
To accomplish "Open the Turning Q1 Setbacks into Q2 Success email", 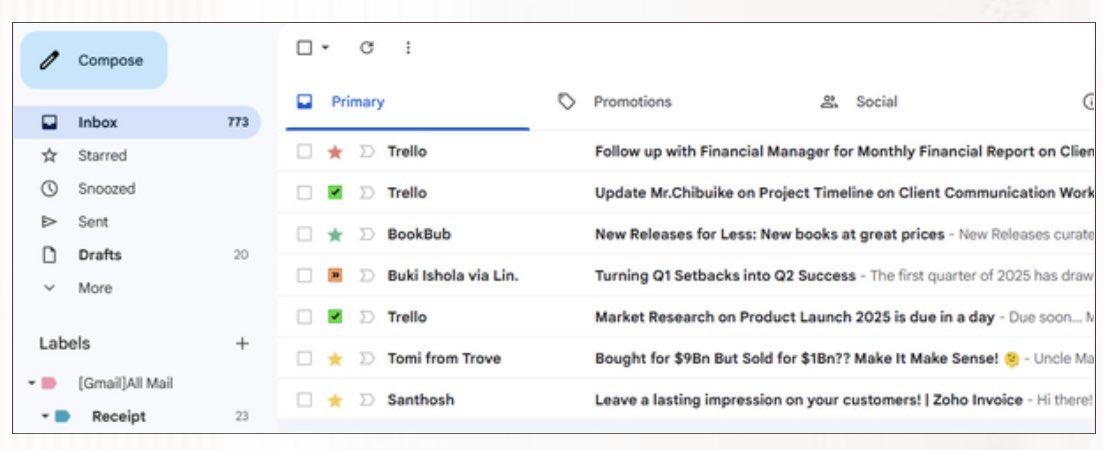I will (x=725, y=276).
